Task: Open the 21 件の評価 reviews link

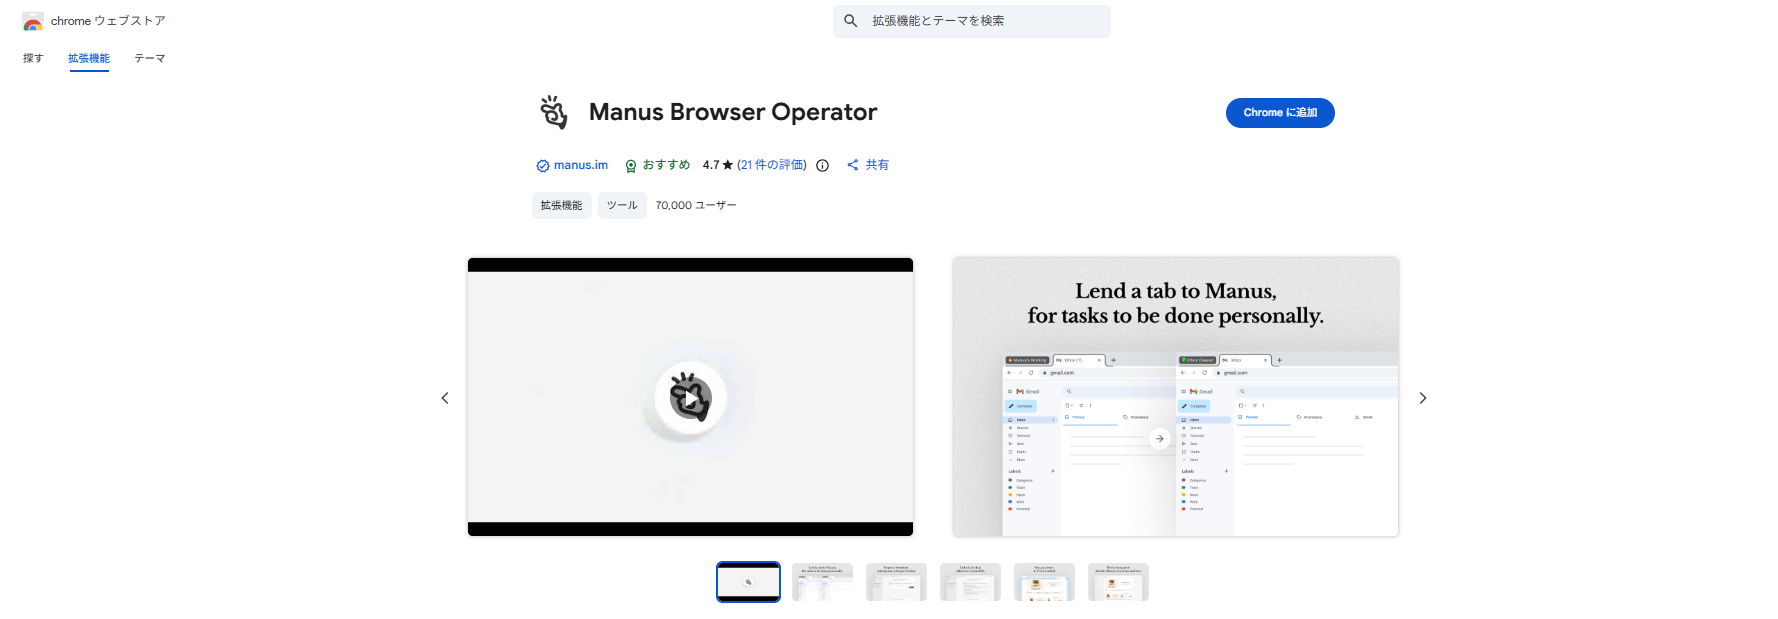Action: tap(772, 165)
